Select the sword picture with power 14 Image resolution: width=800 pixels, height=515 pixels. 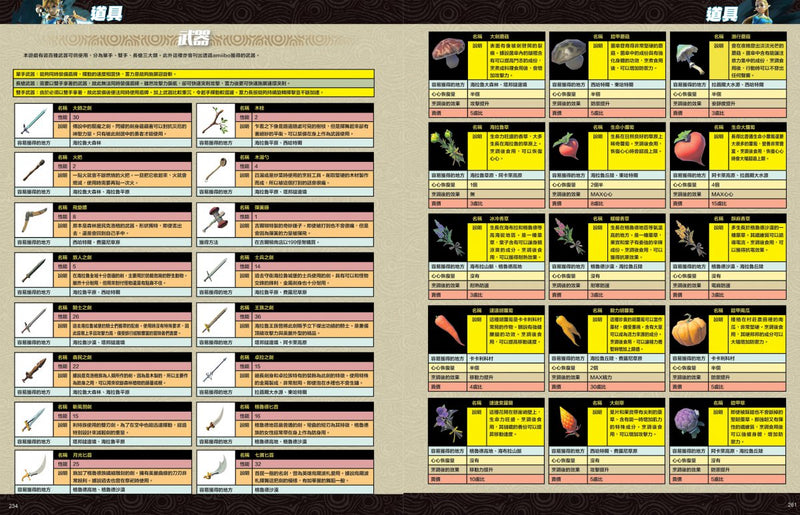(216, 271)
